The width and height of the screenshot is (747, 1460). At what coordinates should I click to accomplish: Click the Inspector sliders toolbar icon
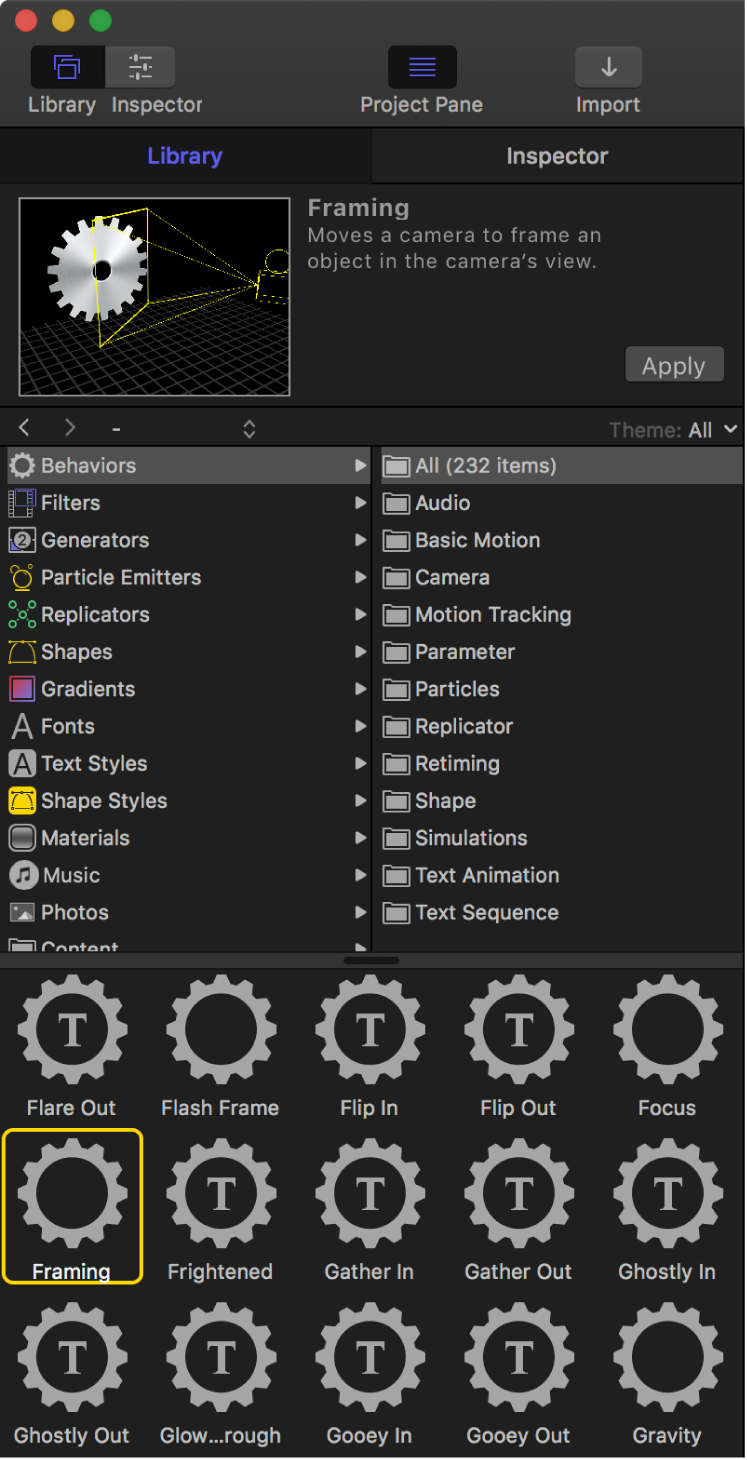coord(140,68)
